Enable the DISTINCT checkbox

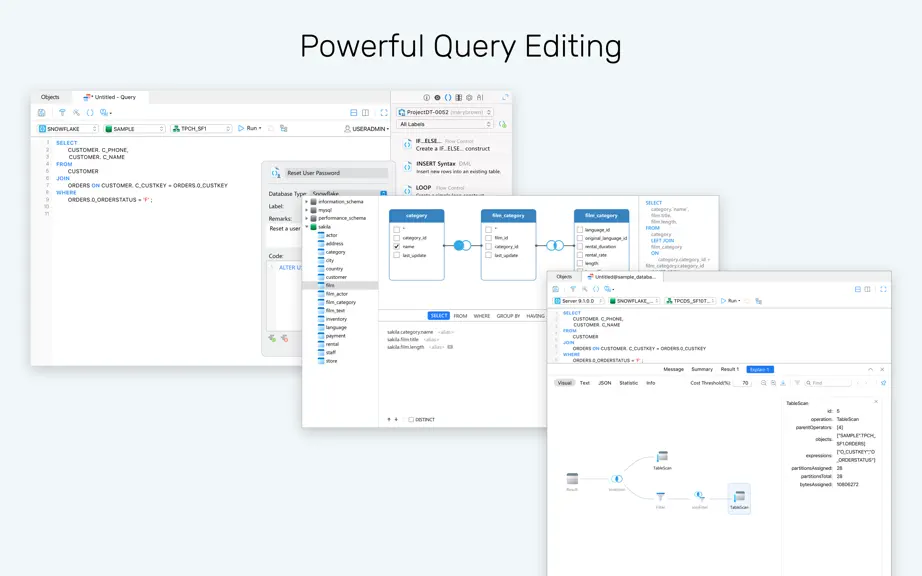click(x=411, y=420)
